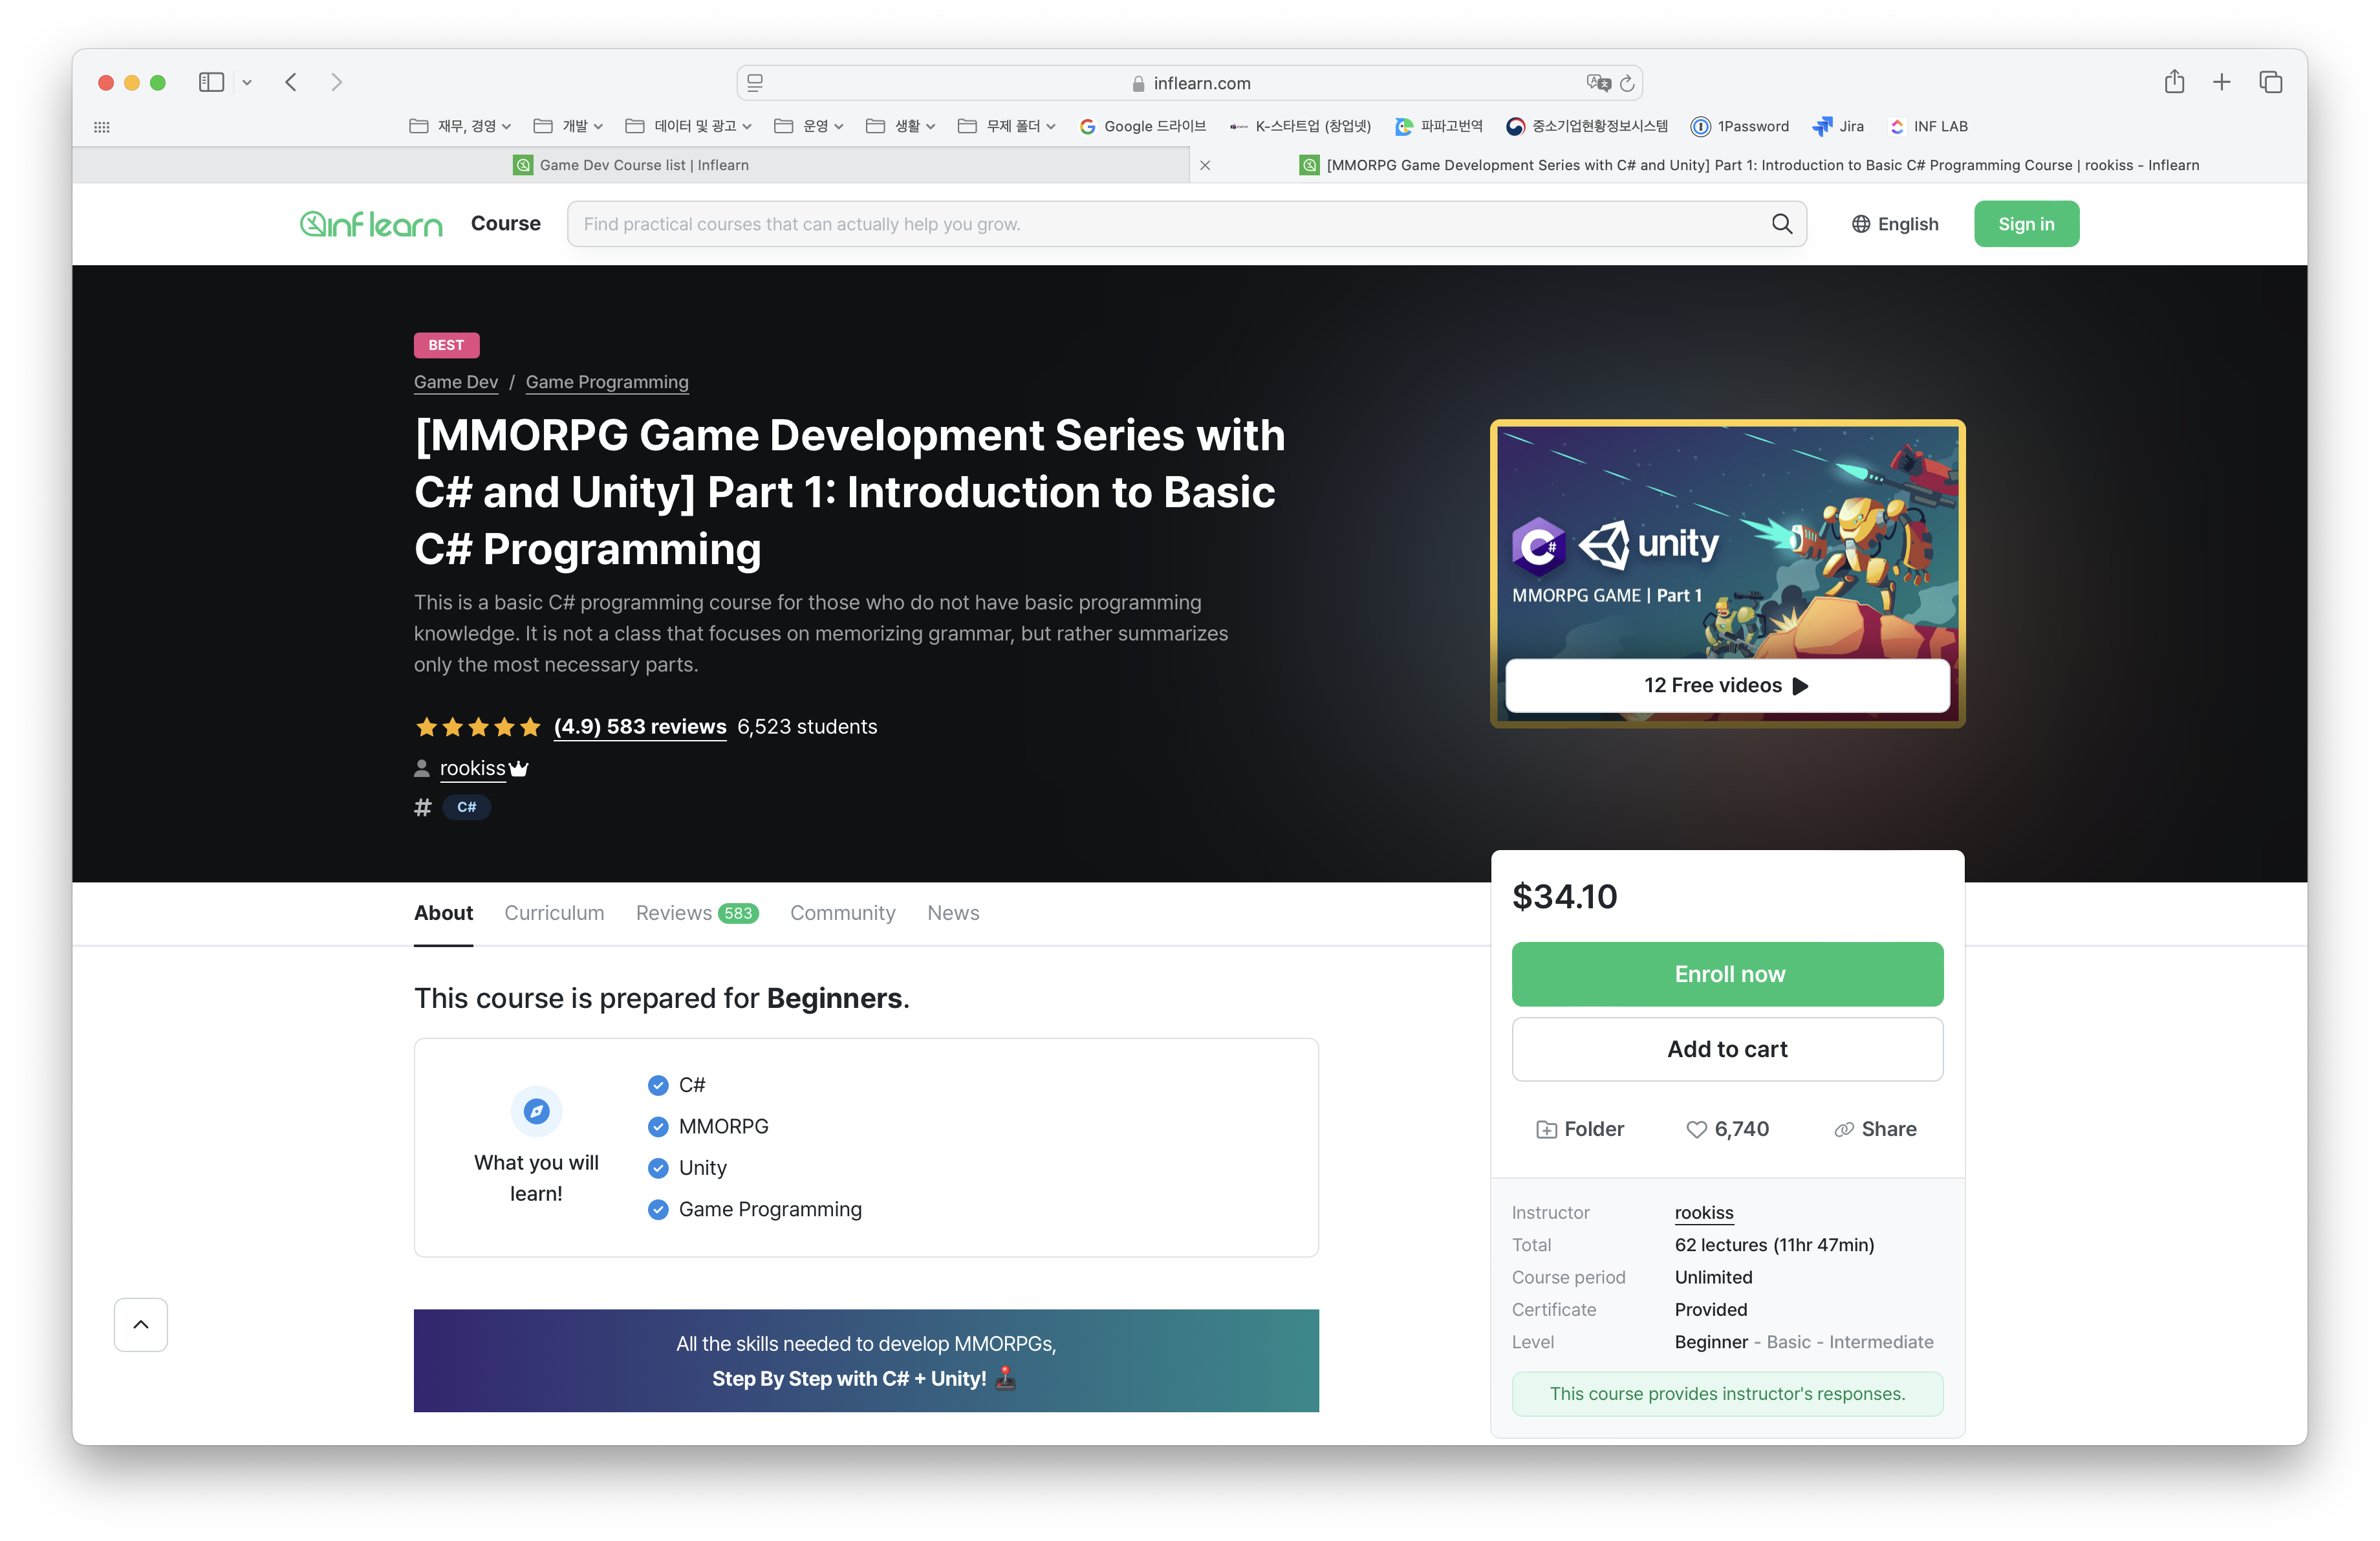Open the Safari share icon
This screenshot has width=2380, height=1541.
(2174, 82)
